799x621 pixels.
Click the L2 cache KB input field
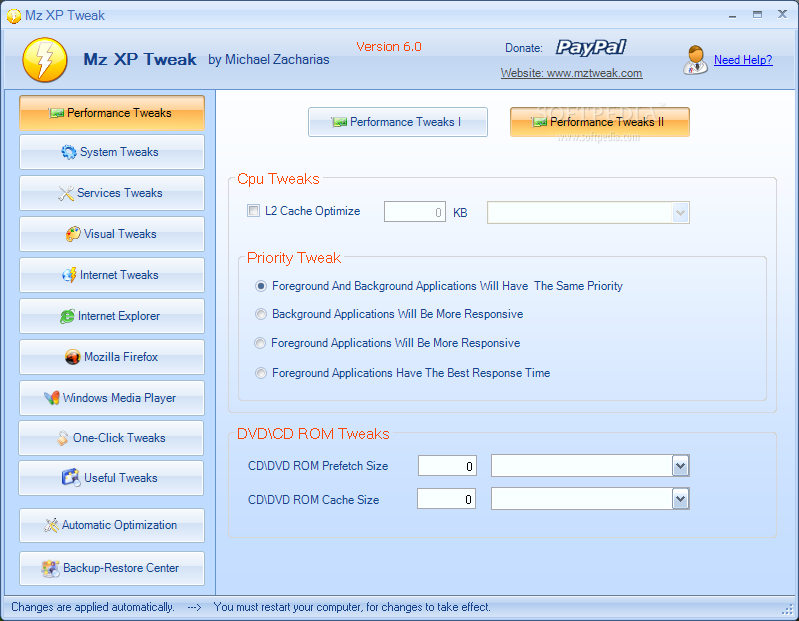point(415,212)
